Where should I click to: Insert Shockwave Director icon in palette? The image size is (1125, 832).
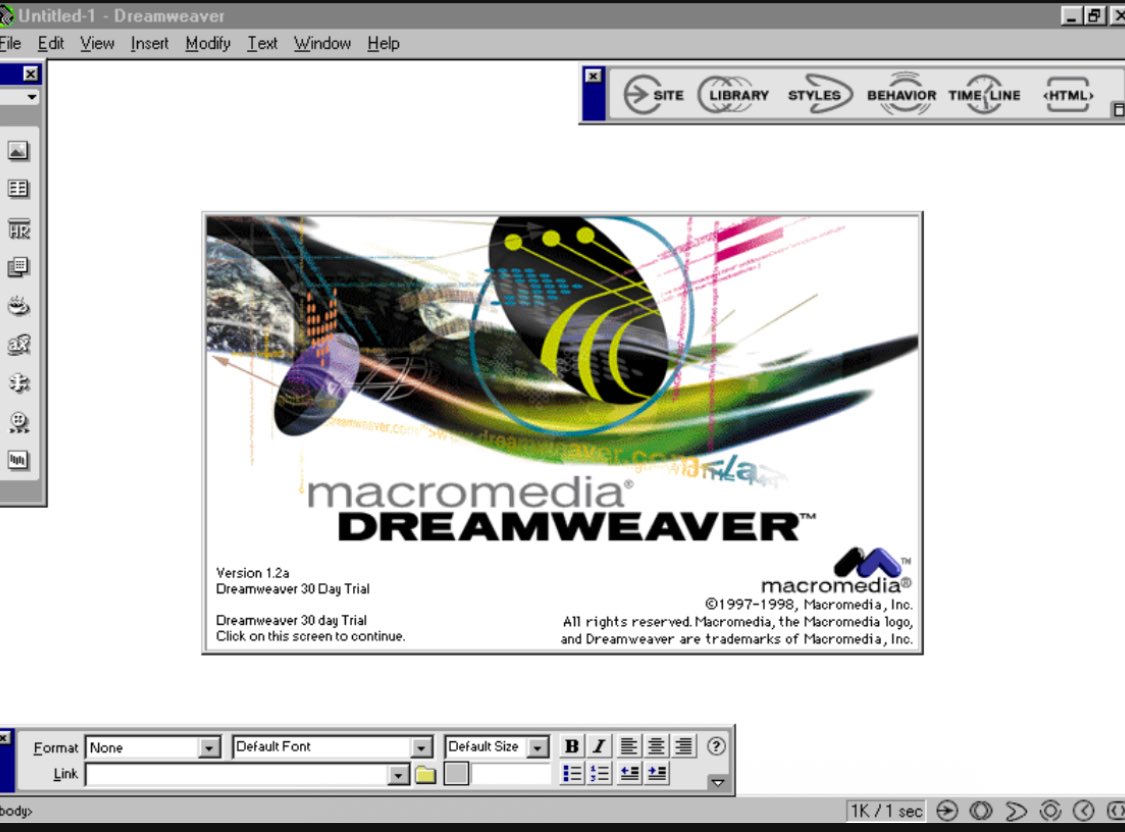(x=18, y=460)
